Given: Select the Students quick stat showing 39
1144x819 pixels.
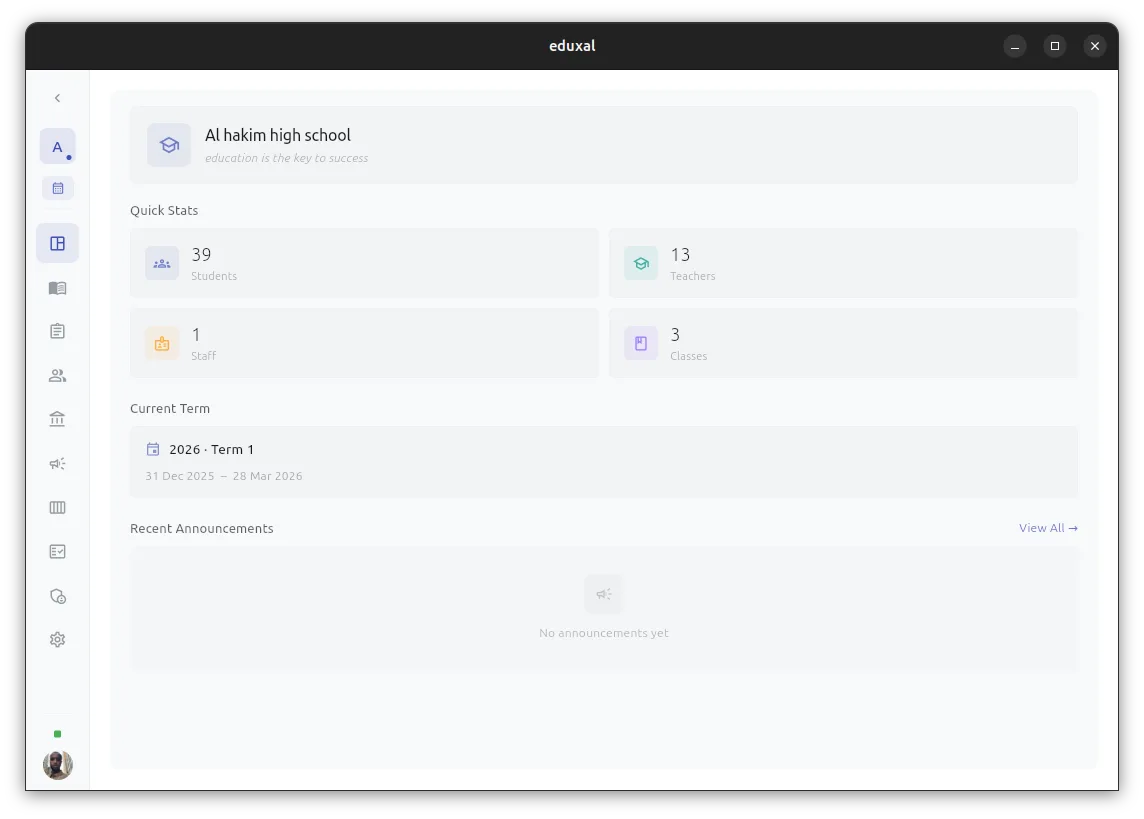Looking at the screenshot, I should coord(364,263).
